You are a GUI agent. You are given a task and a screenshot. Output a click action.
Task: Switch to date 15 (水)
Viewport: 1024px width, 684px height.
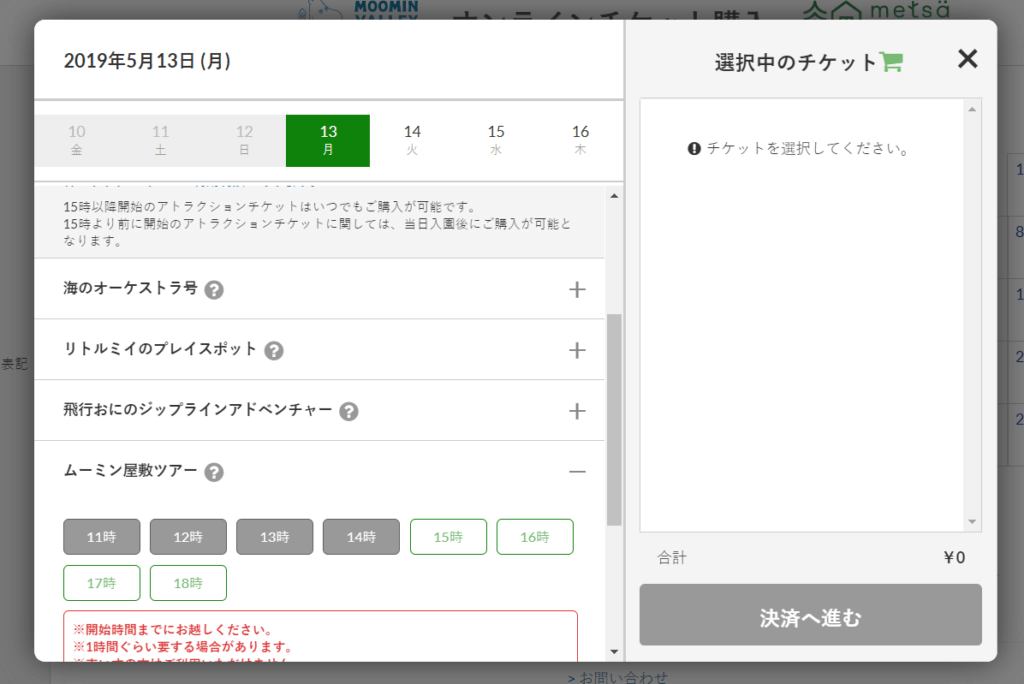(496, 140)
